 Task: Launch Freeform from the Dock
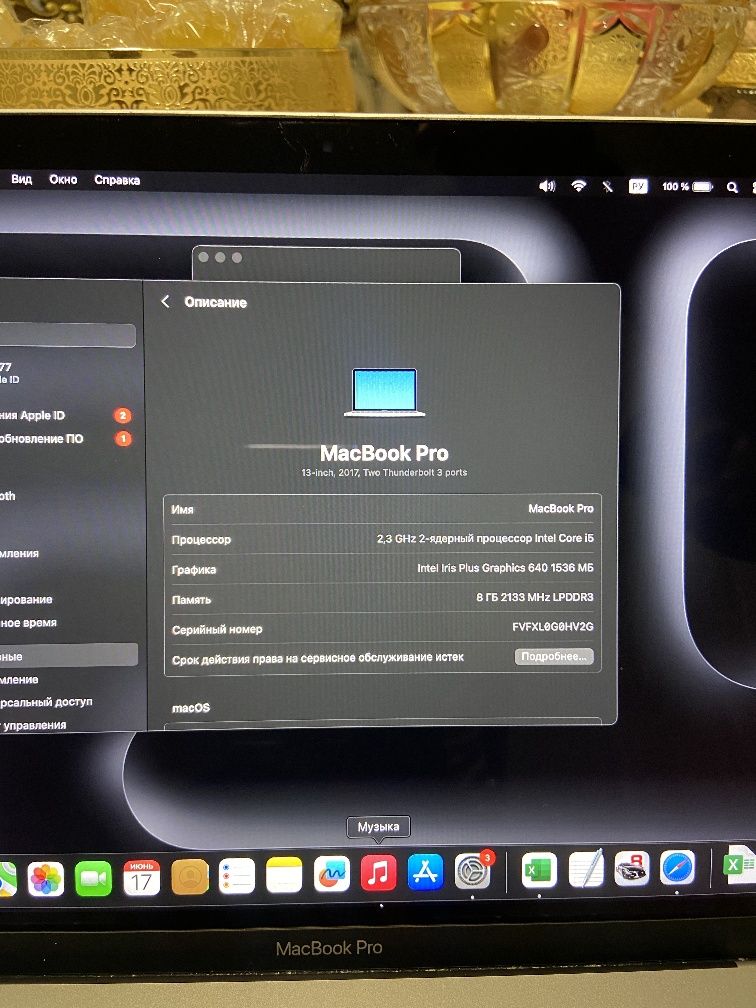coord(332,874)
